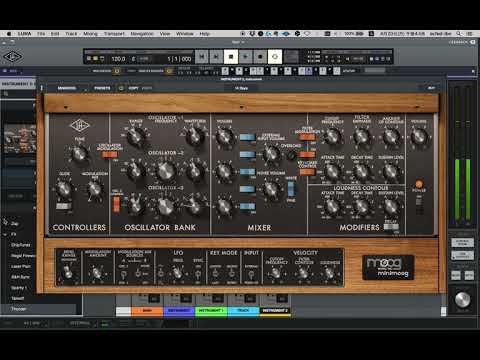Click the tempo value 120.0

pyautogui.click(x=118, y=59)
